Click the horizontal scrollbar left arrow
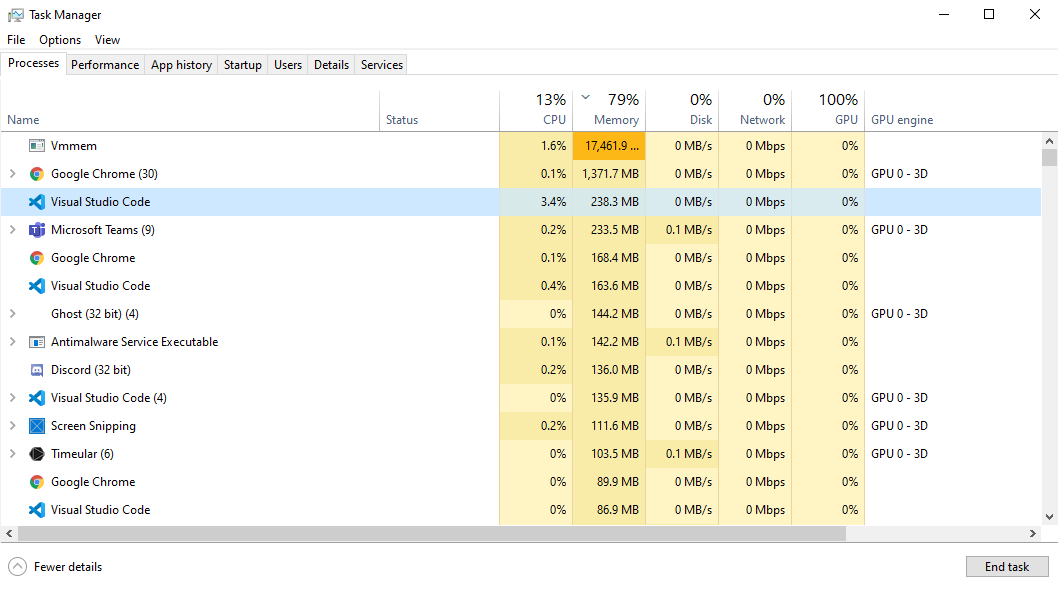 pos(9,533)
